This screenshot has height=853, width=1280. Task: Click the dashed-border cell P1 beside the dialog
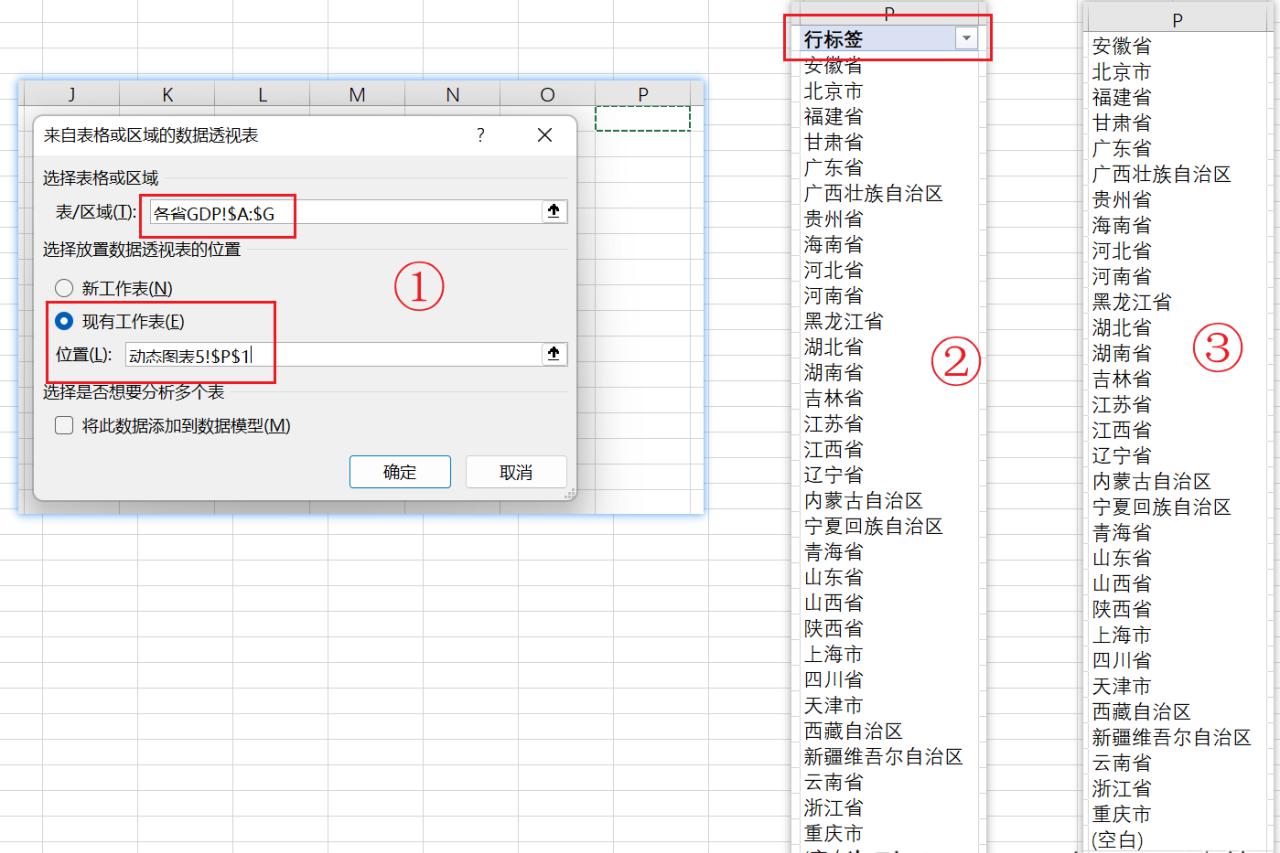point(643,118)
